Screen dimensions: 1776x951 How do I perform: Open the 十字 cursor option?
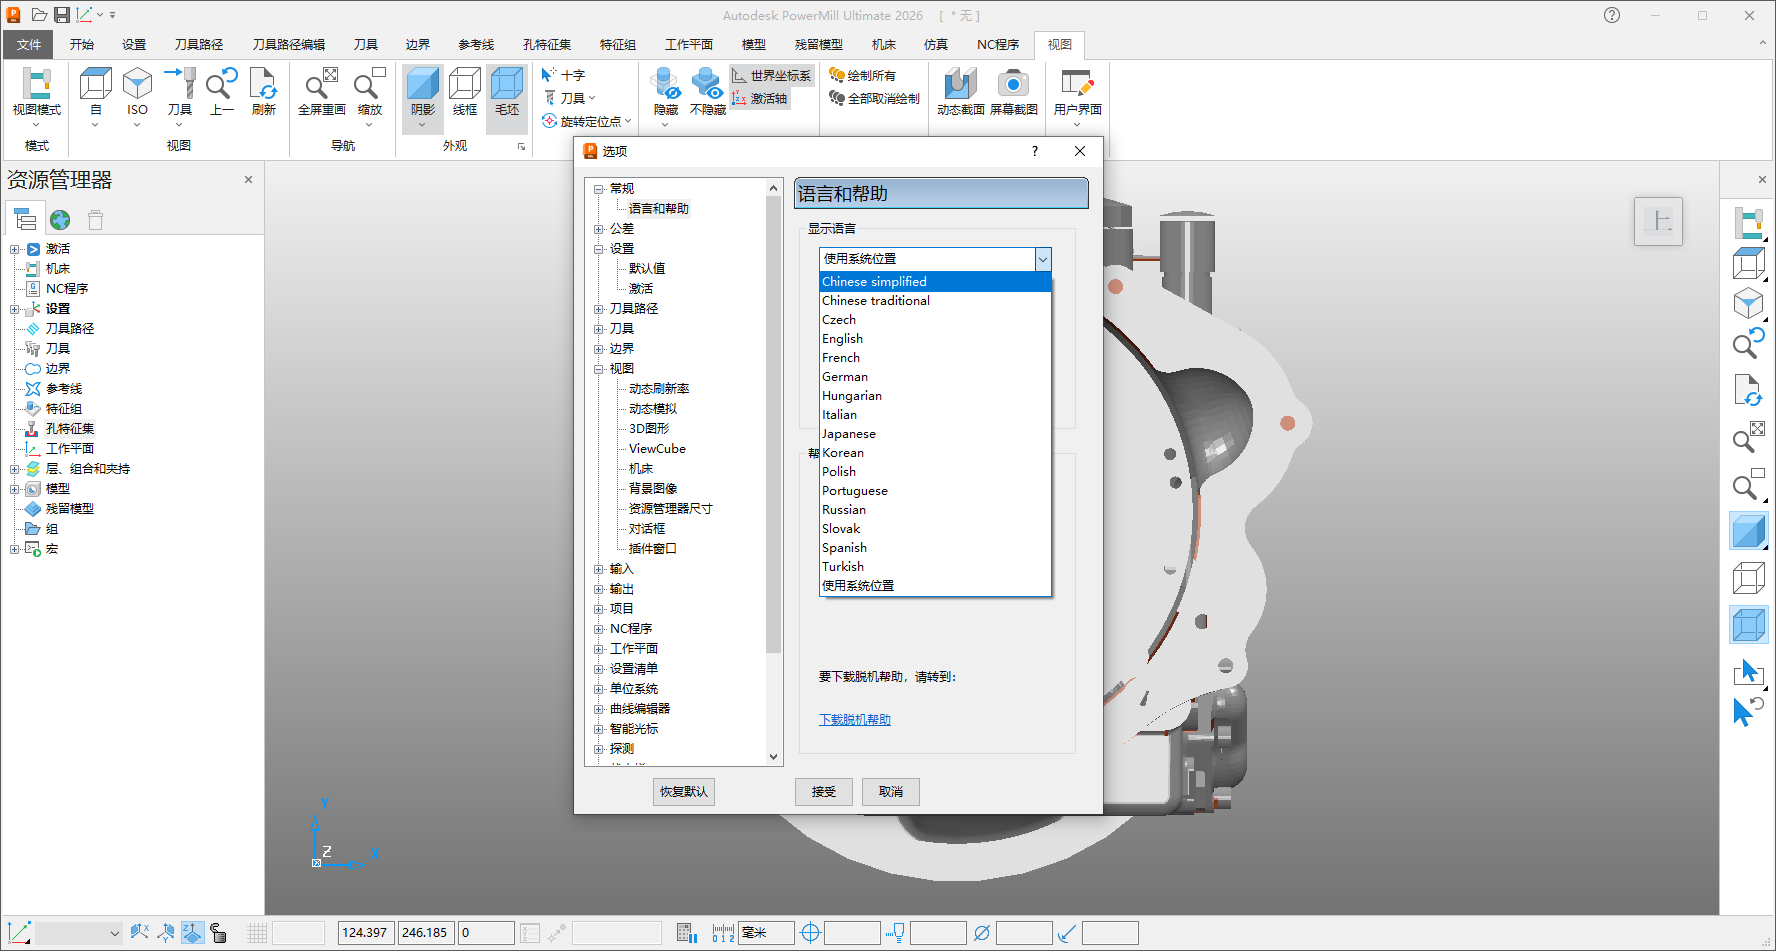563,75
